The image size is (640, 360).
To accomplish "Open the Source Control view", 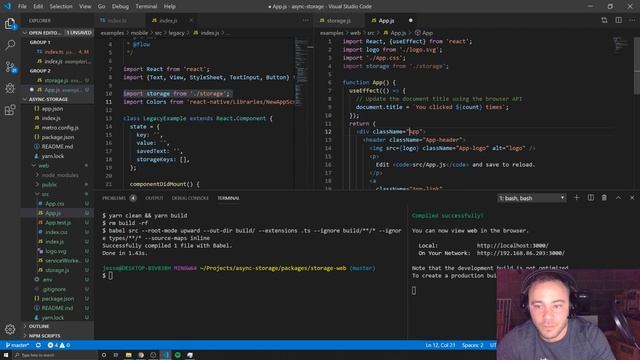I will pos(10,67).
